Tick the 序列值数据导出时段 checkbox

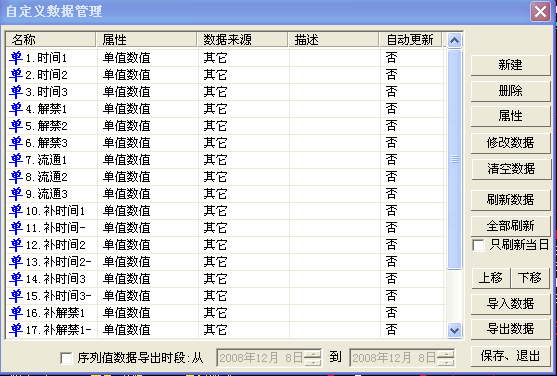66,358
